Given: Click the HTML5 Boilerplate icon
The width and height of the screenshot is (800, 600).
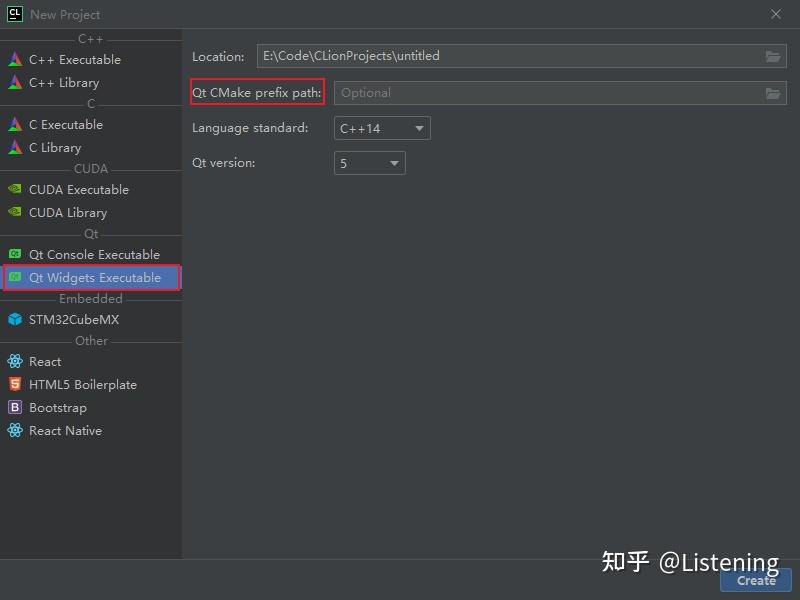Looking at the screenshot, I should tap(17, 384).
